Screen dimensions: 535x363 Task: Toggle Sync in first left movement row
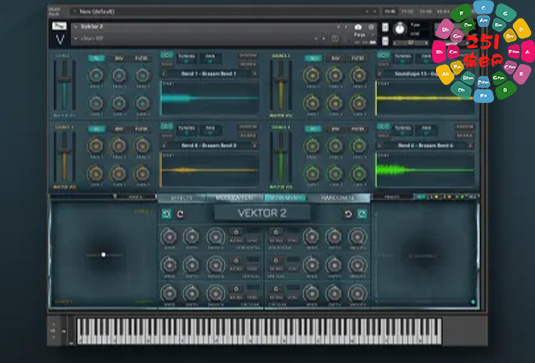pyautogui.click(x=252, y=241)
